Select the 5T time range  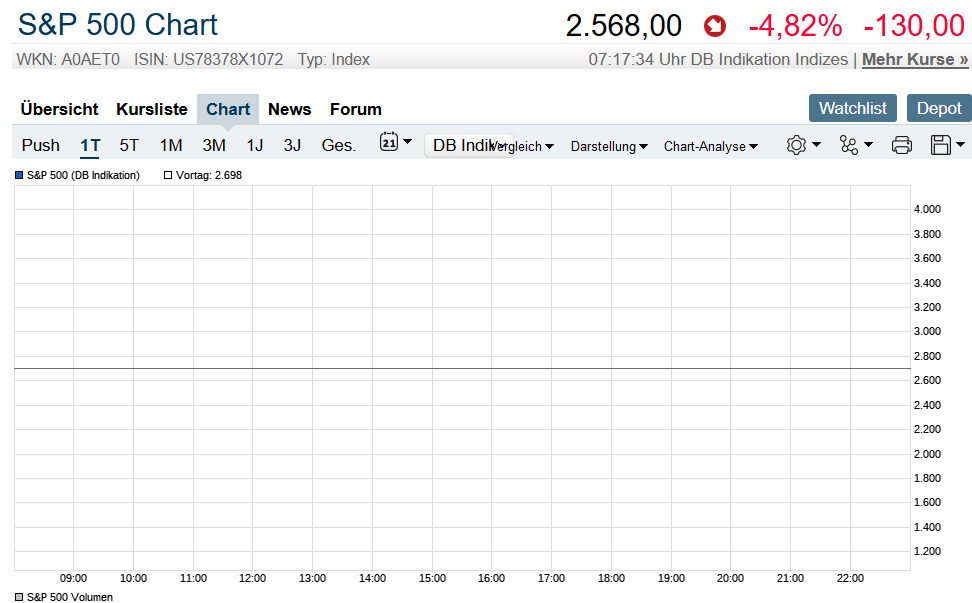129,145
